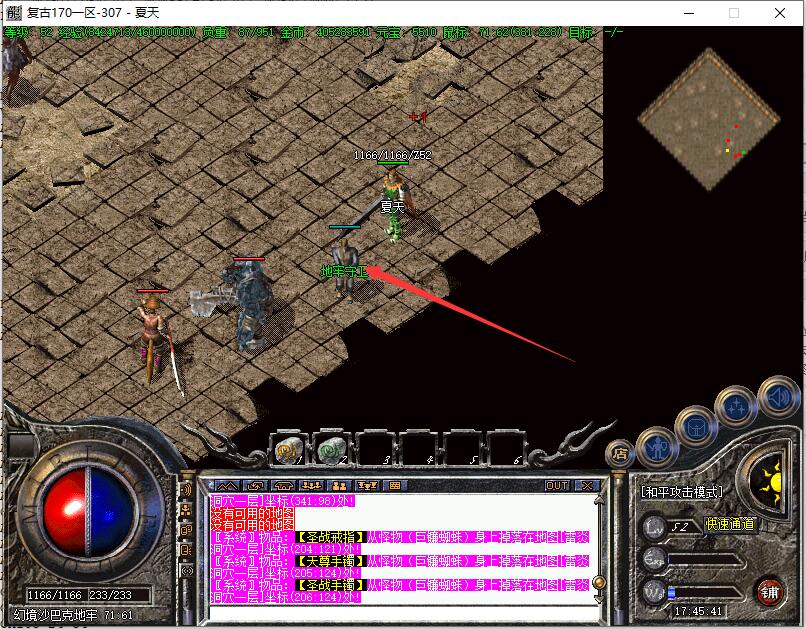Click the coordinate message (205:124) in chat
This screenshot has height=629, width=806.
point(285,572)
